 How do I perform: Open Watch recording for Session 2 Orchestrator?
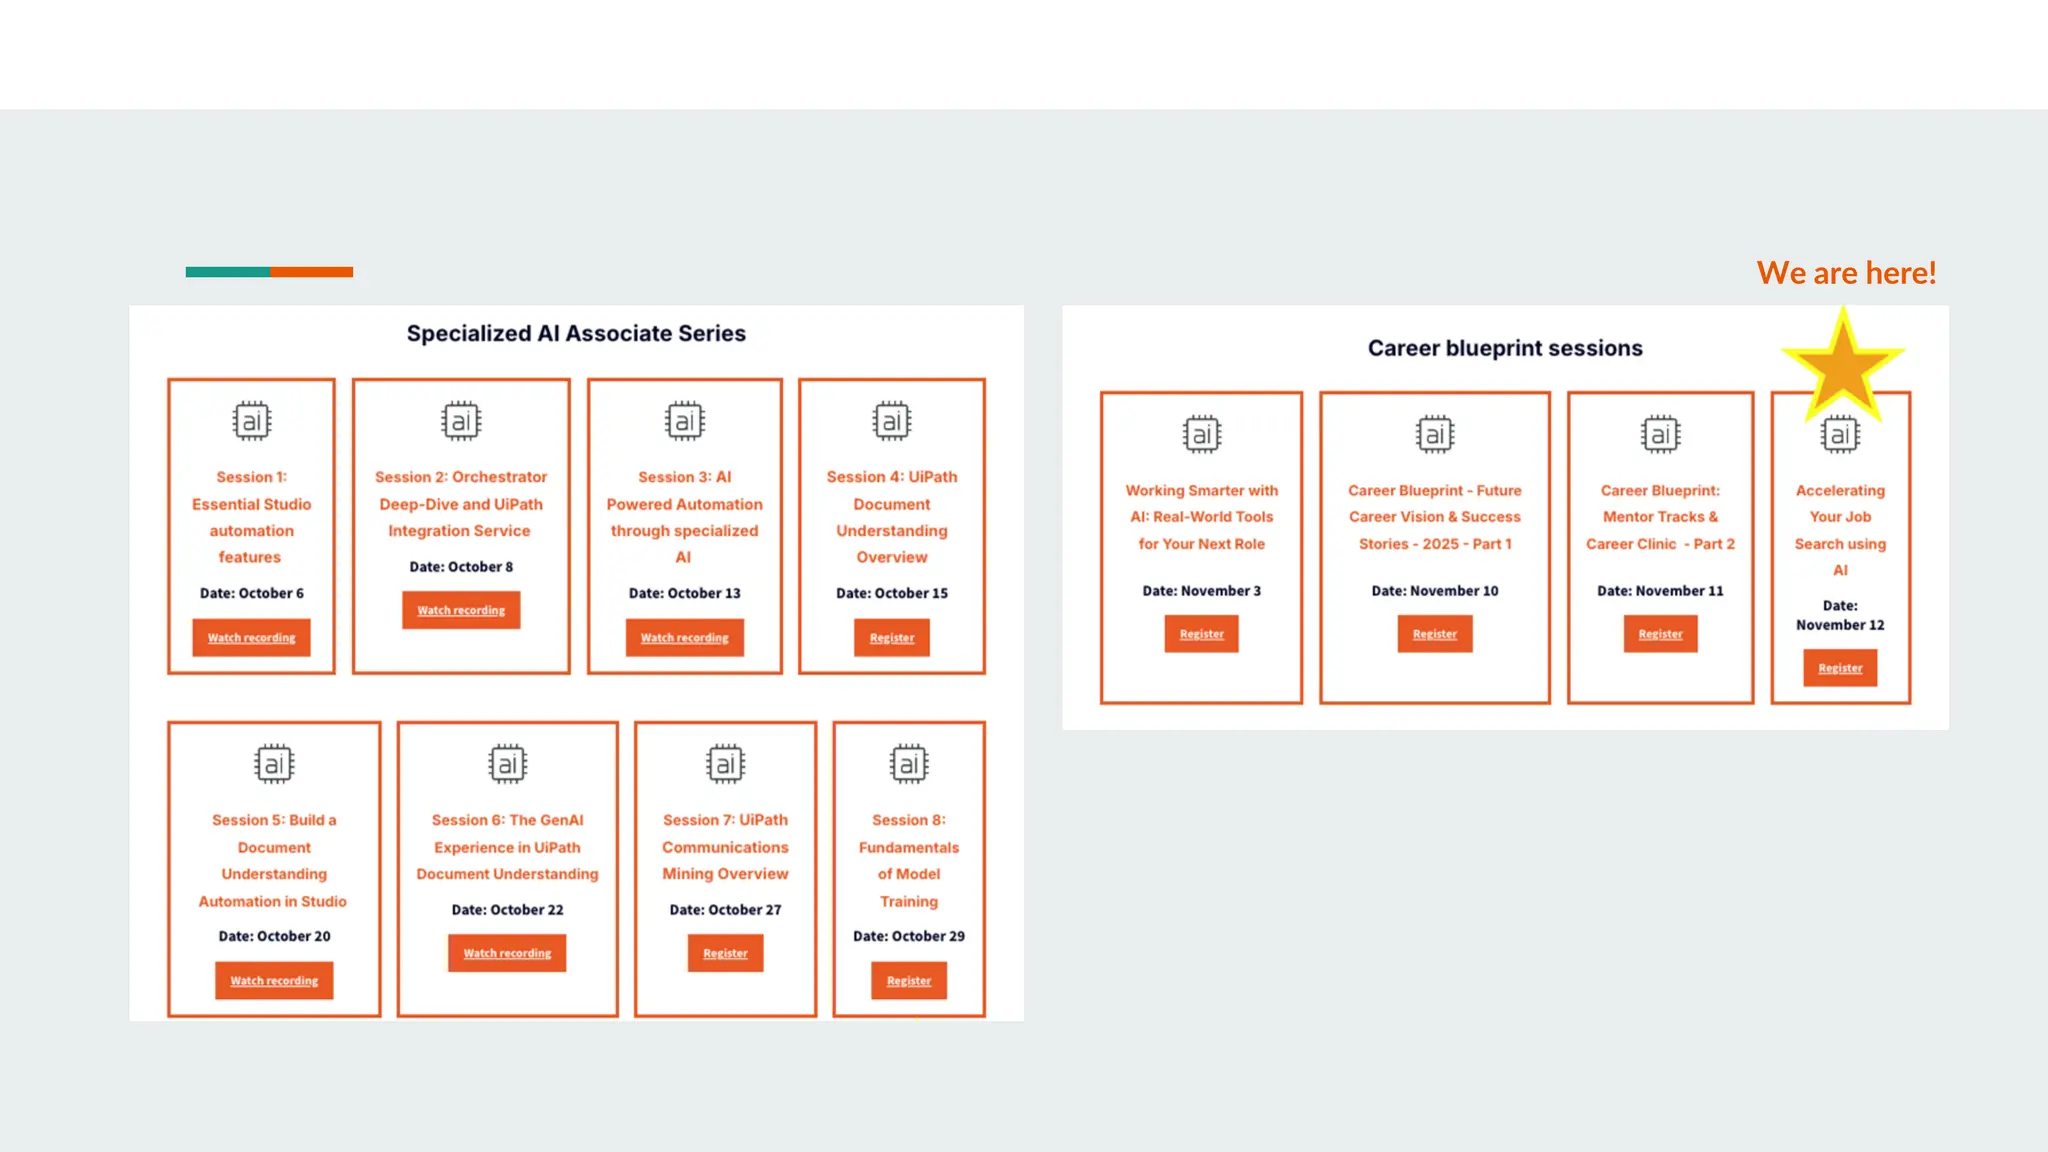[461, 610]
